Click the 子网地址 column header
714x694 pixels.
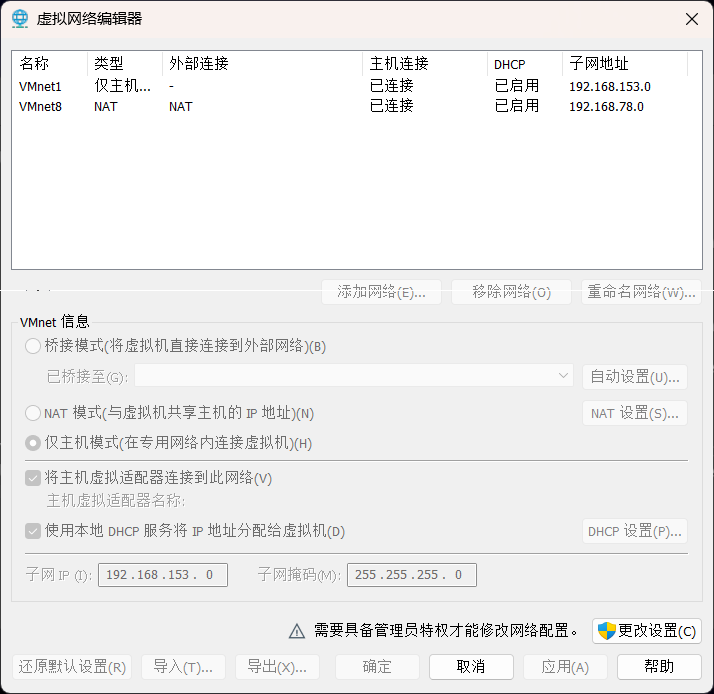pyautogui.click(x=625, y=64)
